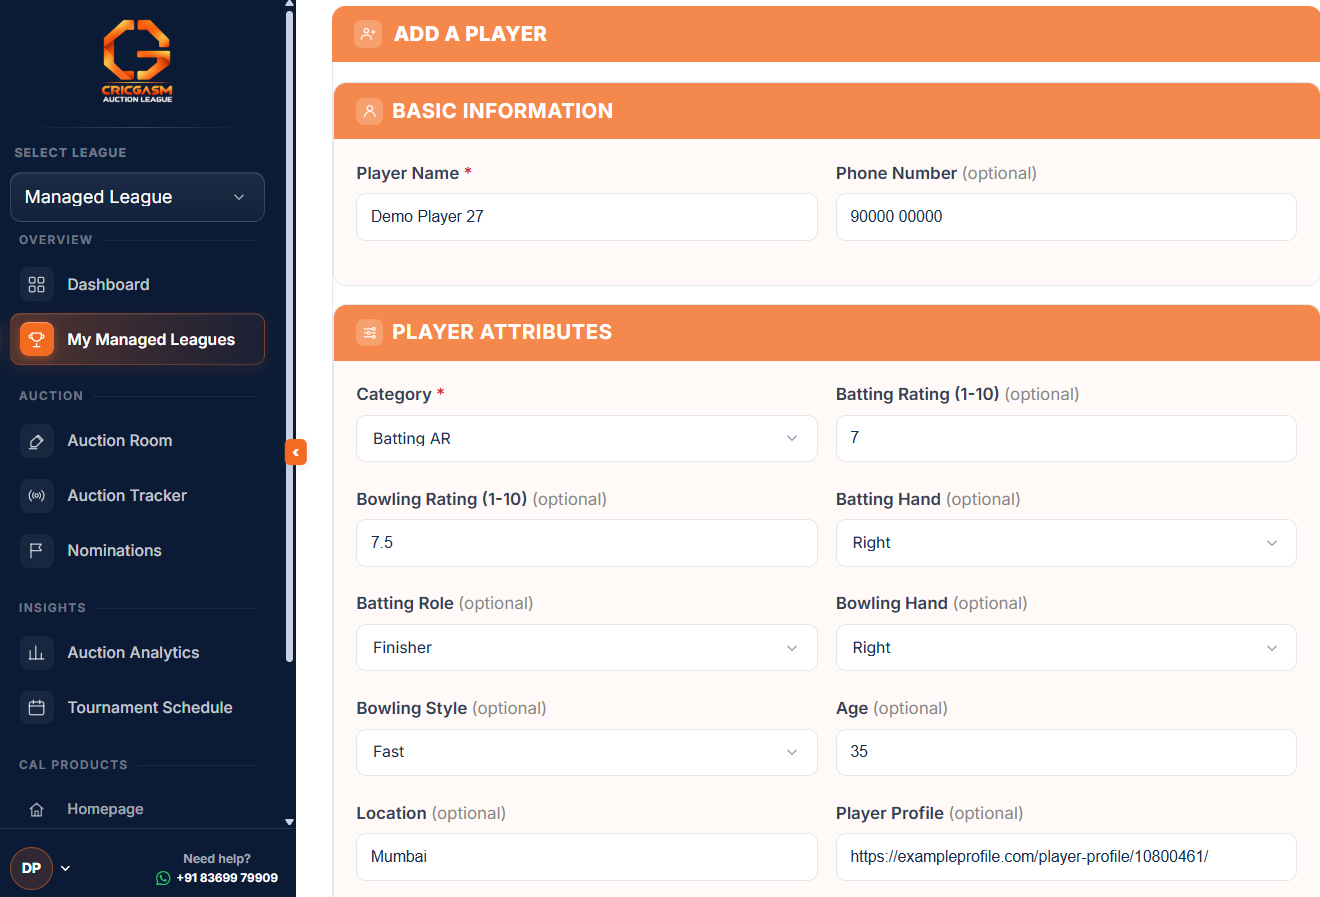Open the Category dropdown showing Batting AR
The width and height of the screenshot is (1320, 897).
point(587,438)
